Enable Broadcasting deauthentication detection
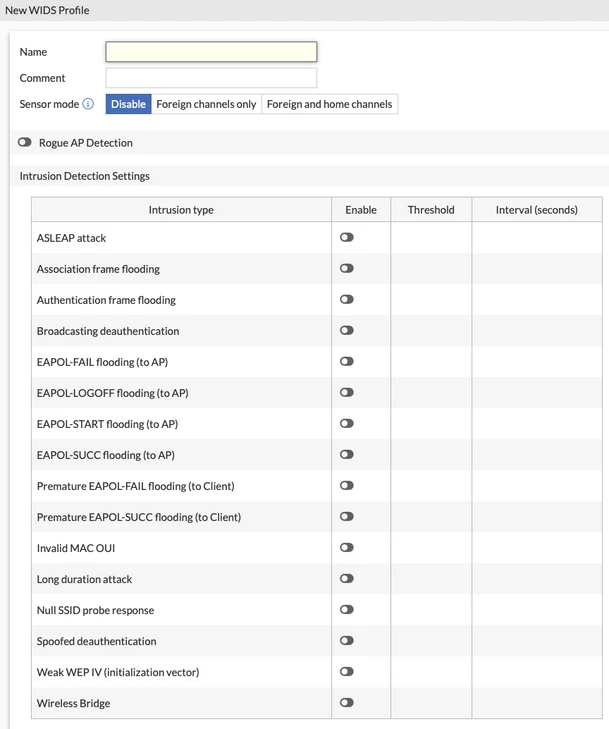 coord(347,331)
